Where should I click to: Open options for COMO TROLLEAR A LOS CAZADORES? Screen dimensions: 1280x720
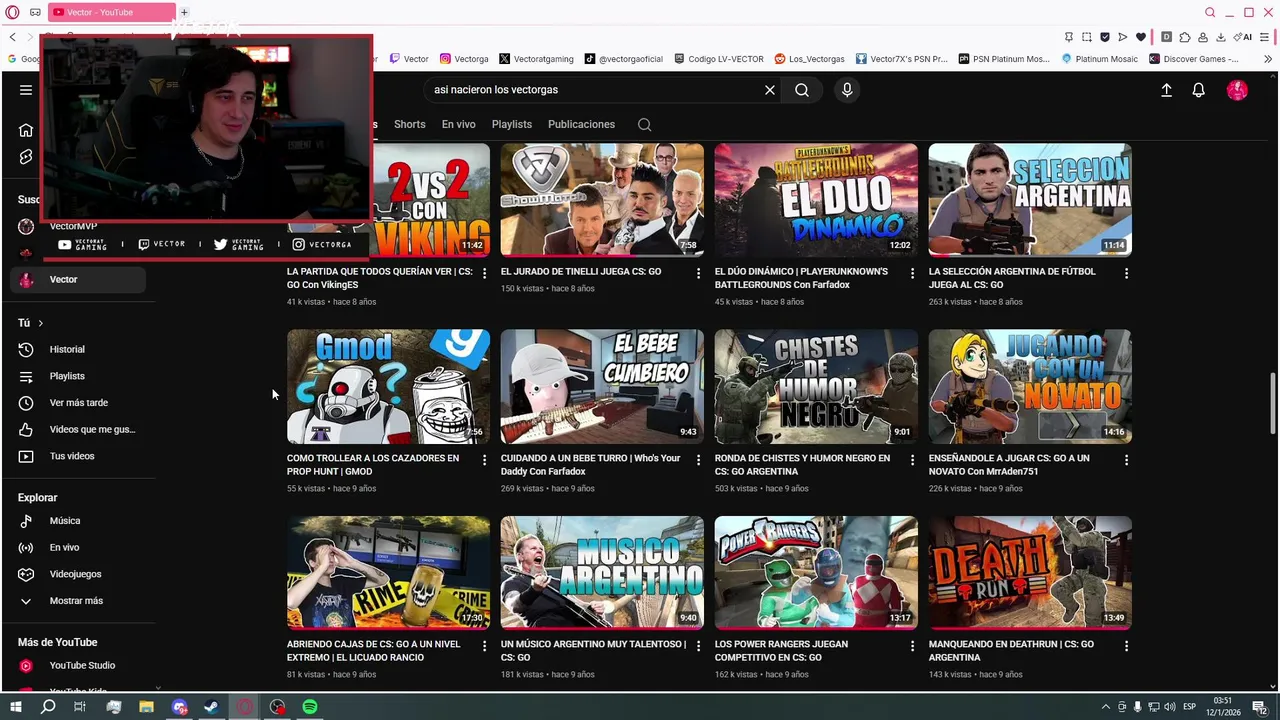(x=485, y=460)
